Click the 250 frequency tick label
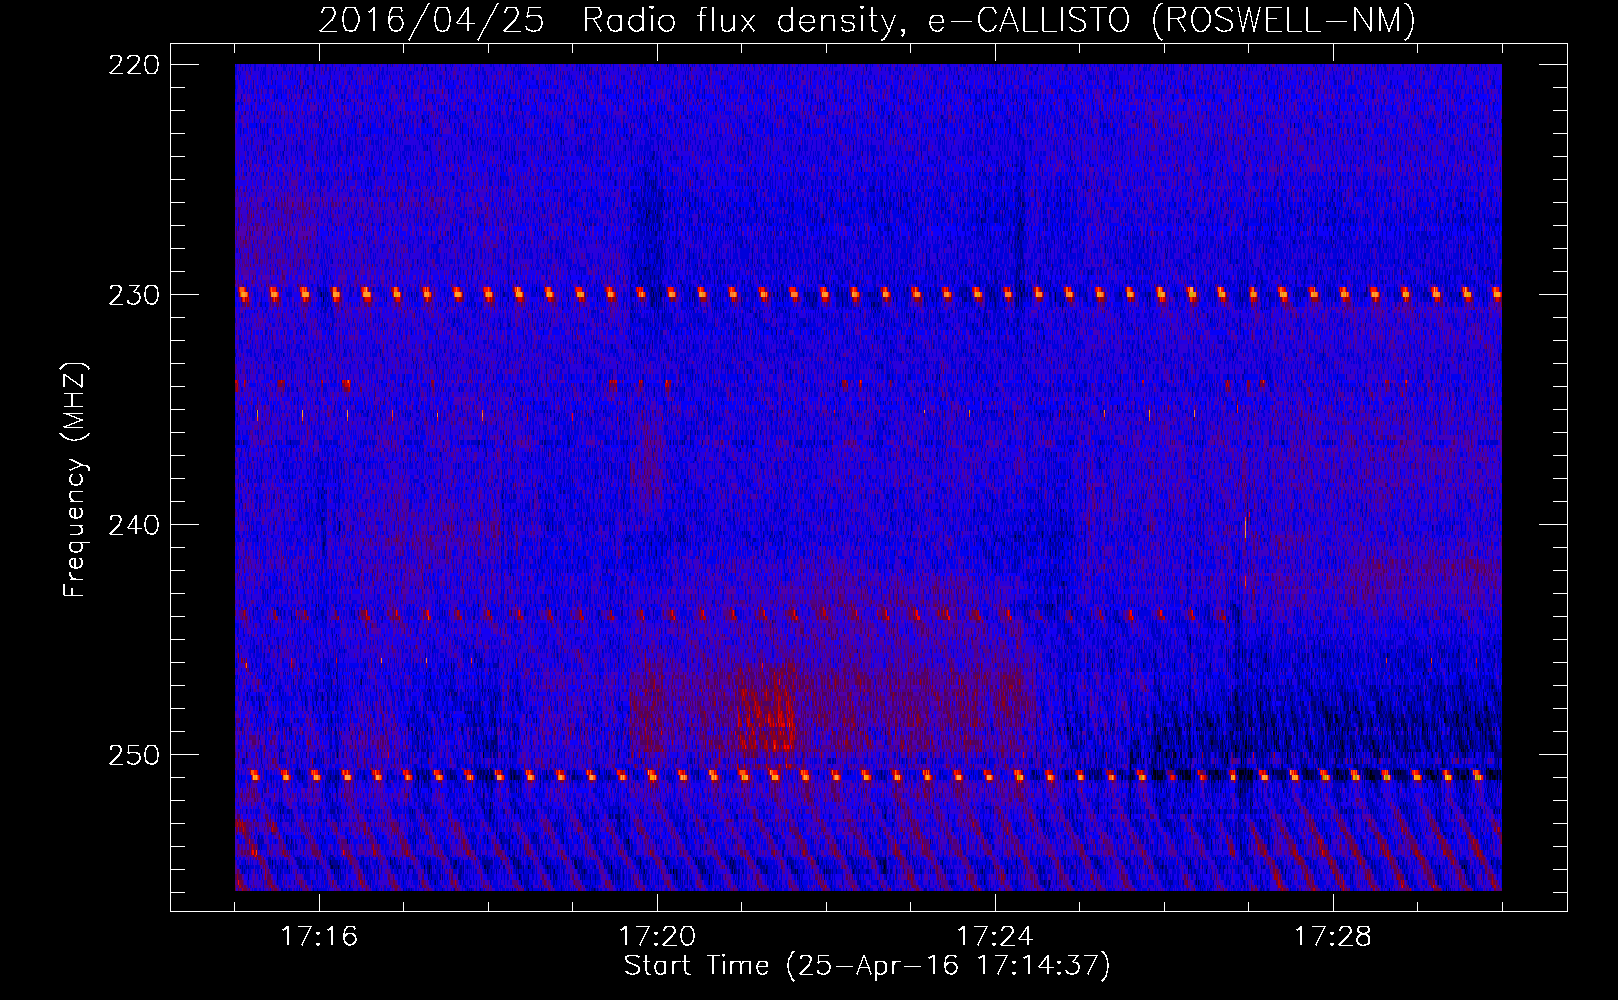This screenshot has width=1618, height=1000. click(x=134, y=755)
